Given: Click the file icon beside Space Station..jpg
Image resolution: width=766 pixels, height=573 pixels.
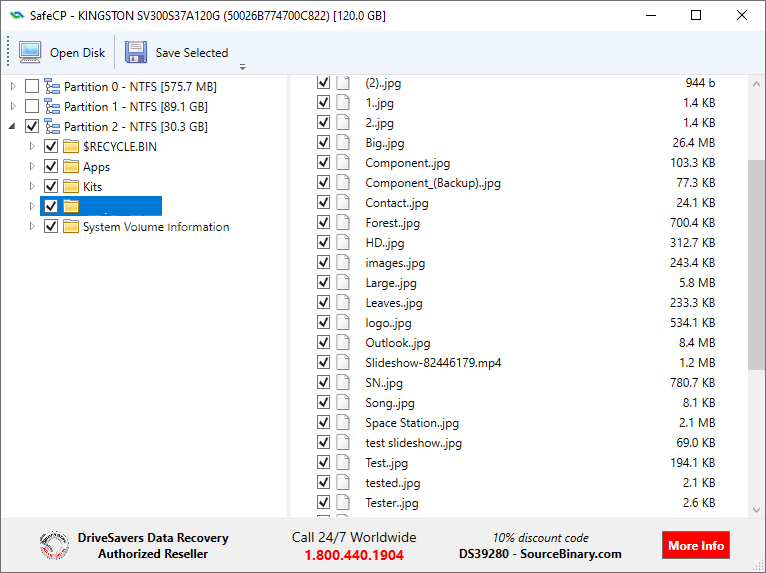Looking at the screenshot, I should pos(343,423).
